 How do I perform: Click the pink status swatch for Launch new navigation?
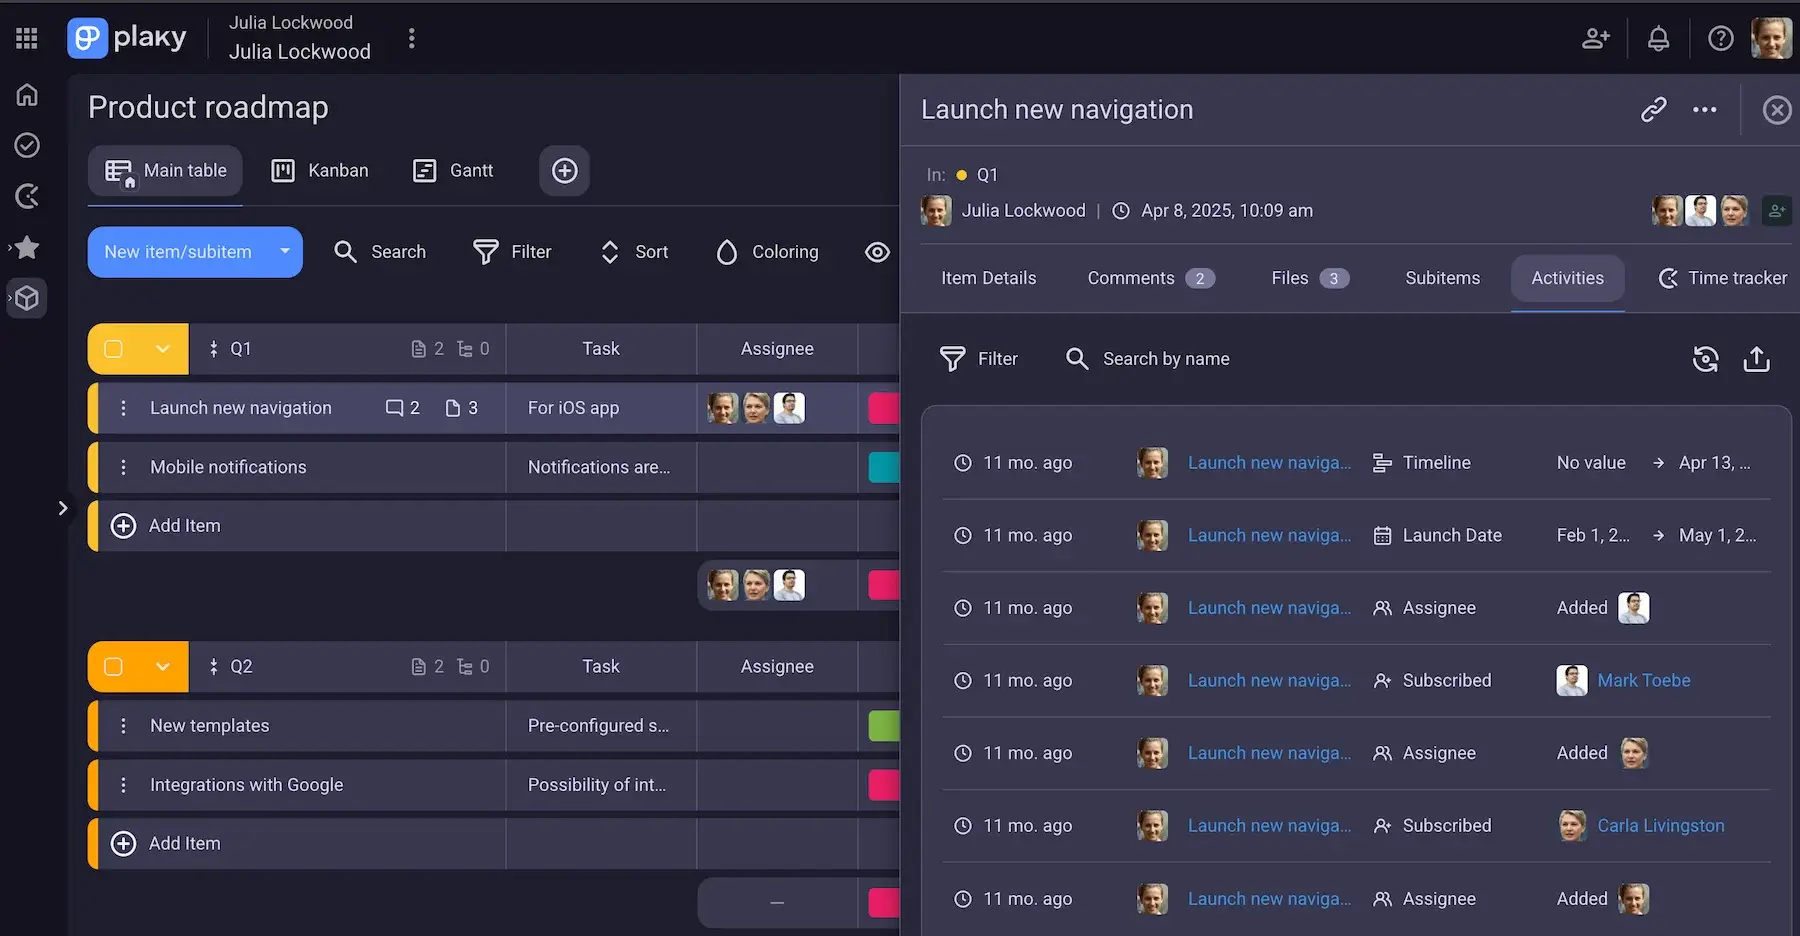(883, 408)
